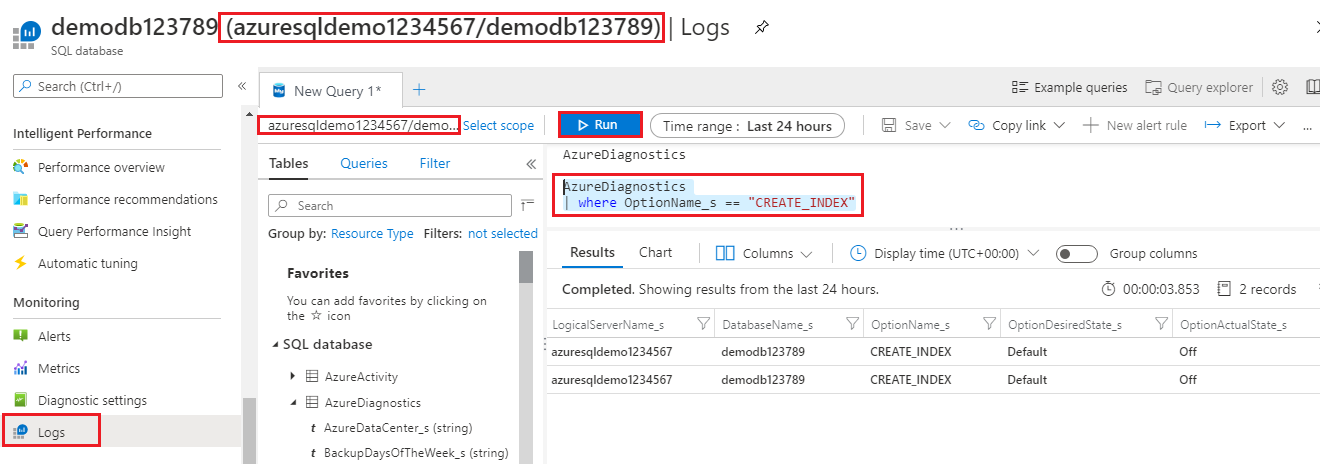Filter the LogicalServerName_s column

702,324
